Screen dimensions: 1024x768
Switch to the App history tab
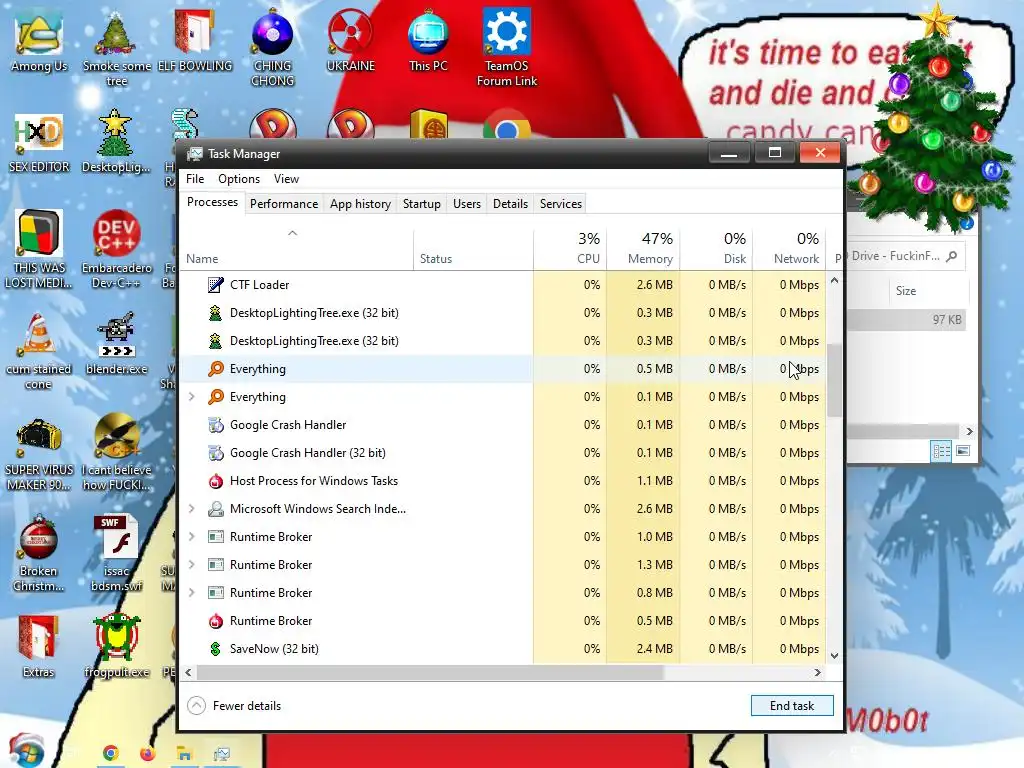pos(360,204)
